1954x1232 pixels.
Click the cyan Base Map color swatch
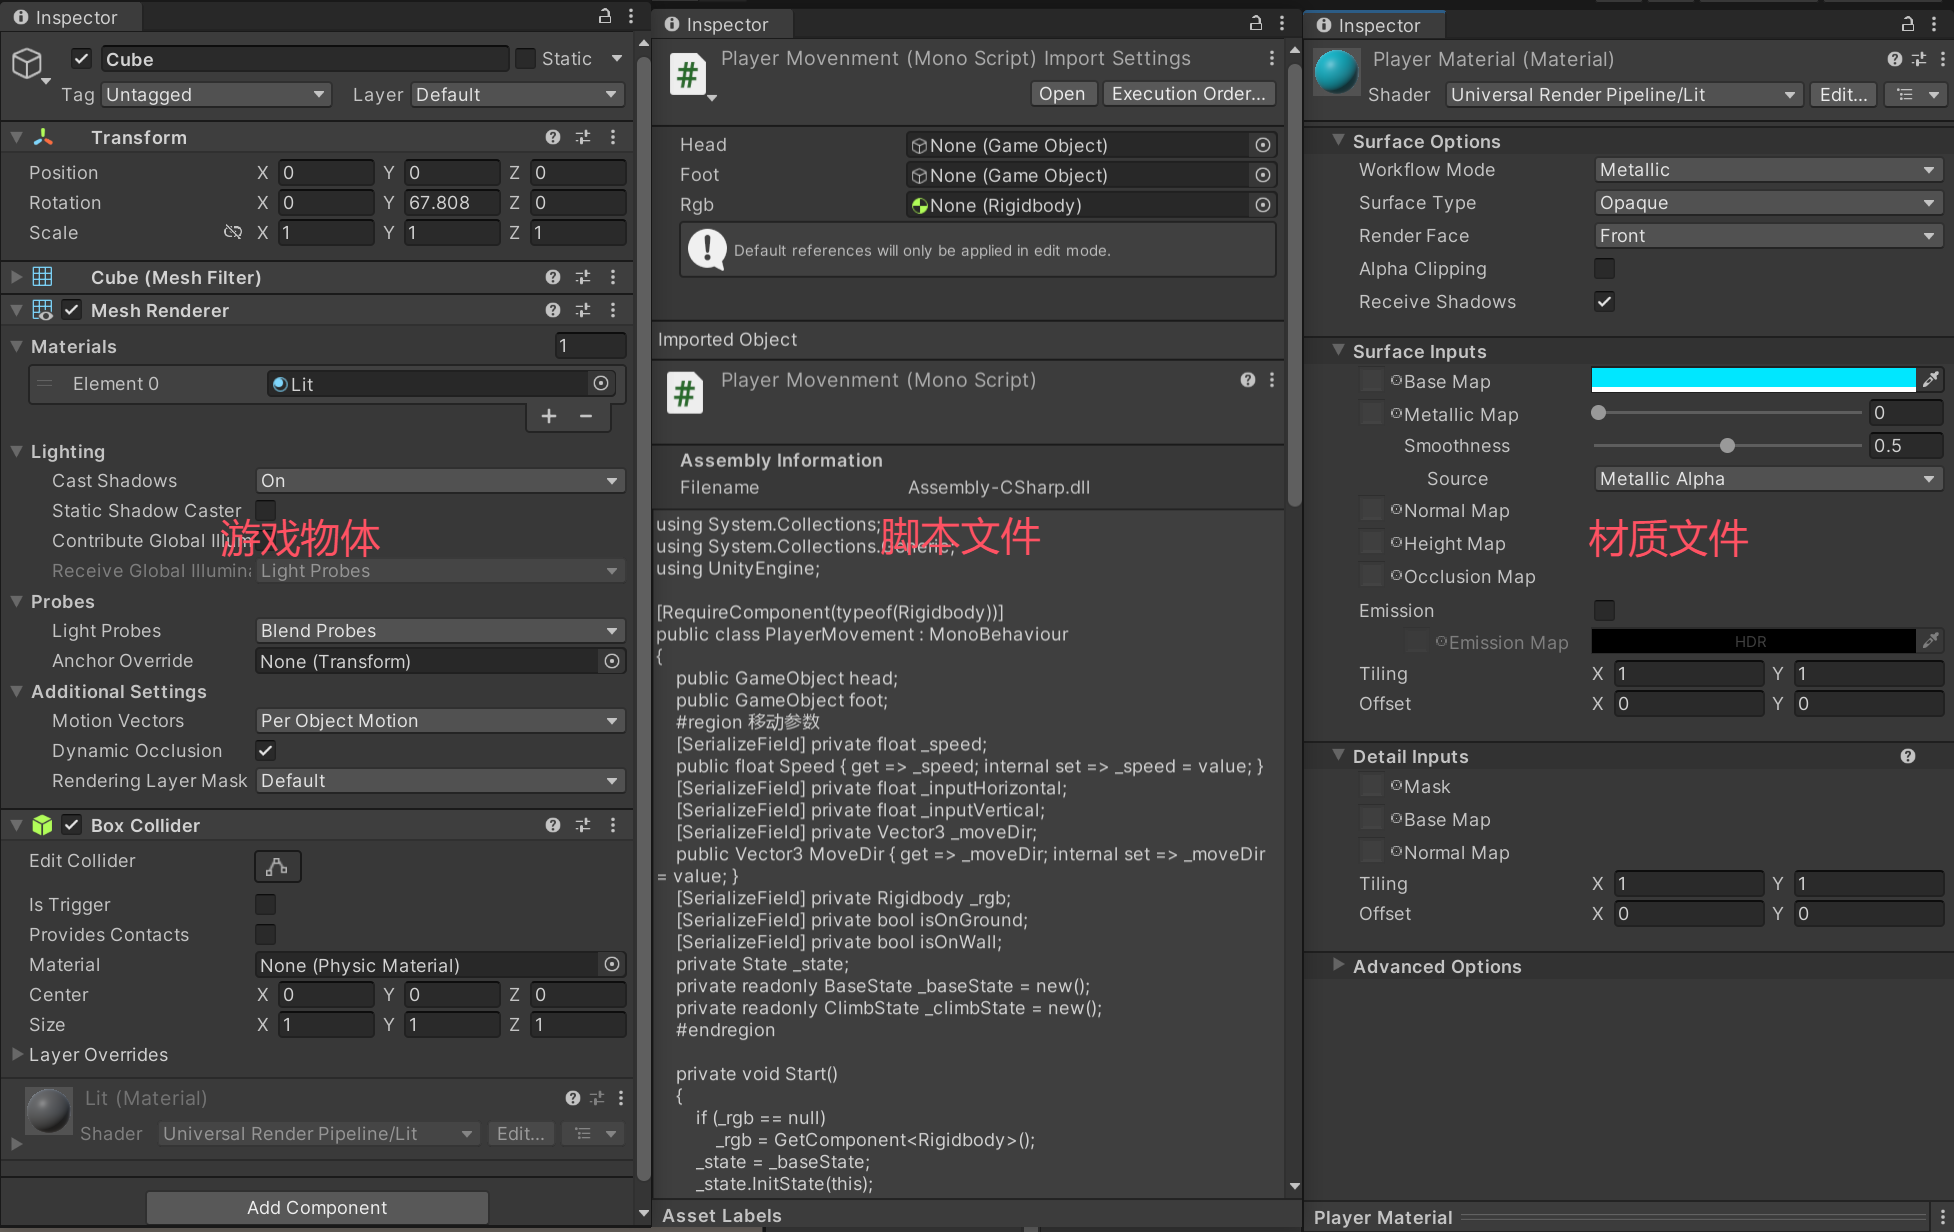click(x=1753, y=379)
